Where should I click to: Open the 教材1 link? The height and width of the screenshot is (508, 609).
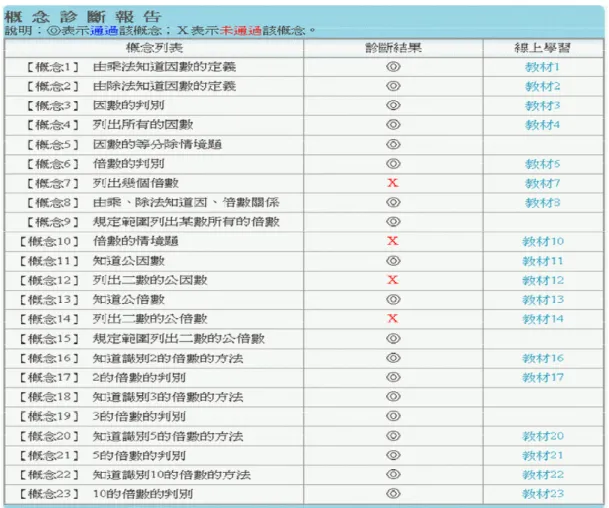[x=542, y=67]
